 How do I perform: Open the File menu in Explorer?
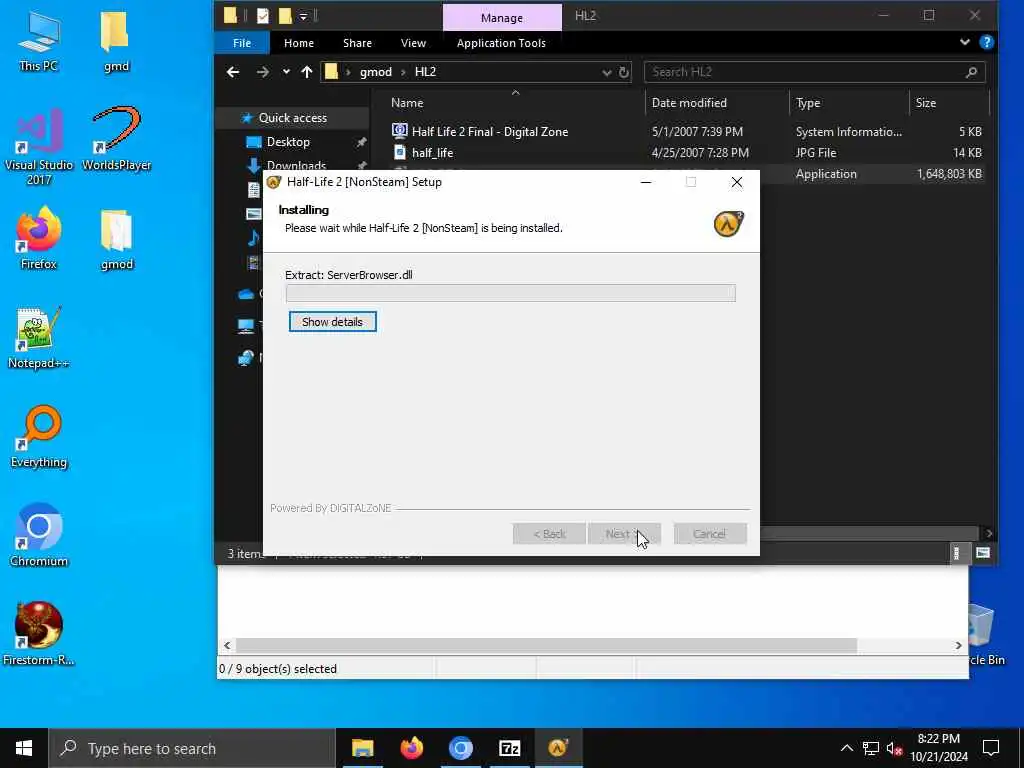(242, 43)
